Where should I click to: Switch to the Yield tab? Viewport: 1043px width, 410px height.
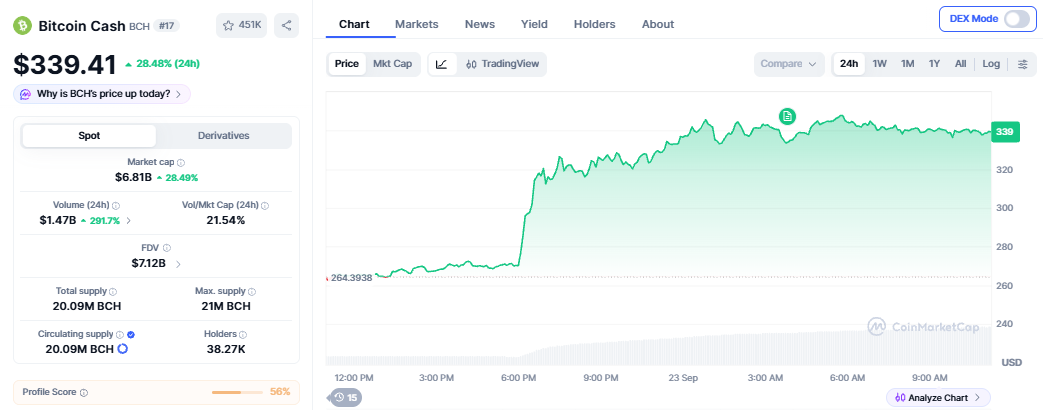pyautogui.click(x=534, y=24)
